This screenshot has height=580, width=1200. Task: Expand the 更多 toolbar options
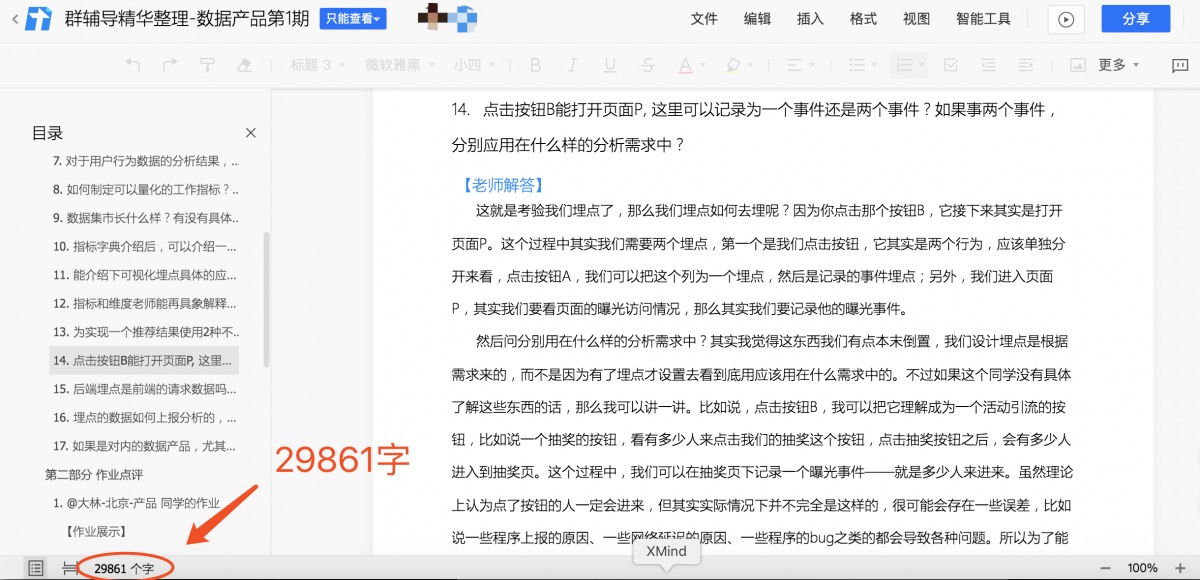(x=1118, y=65)
